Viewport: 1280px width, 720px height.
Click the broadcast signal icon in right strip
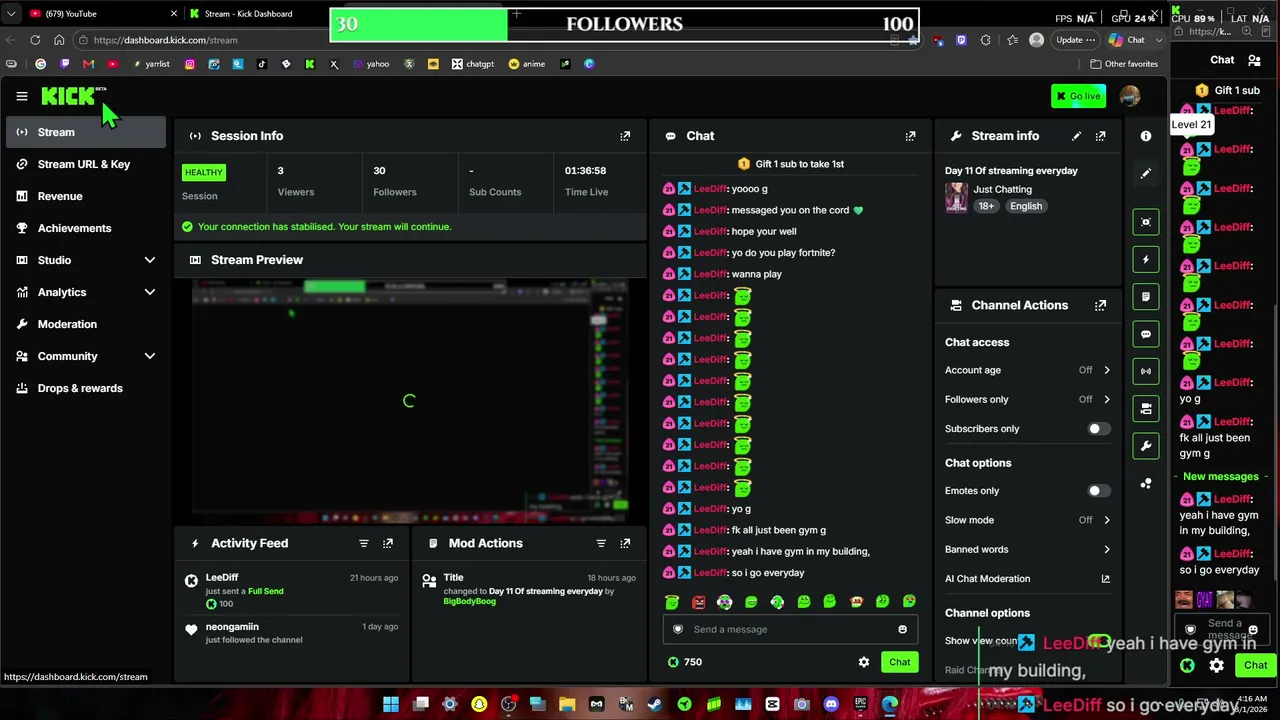(1146, 371)
